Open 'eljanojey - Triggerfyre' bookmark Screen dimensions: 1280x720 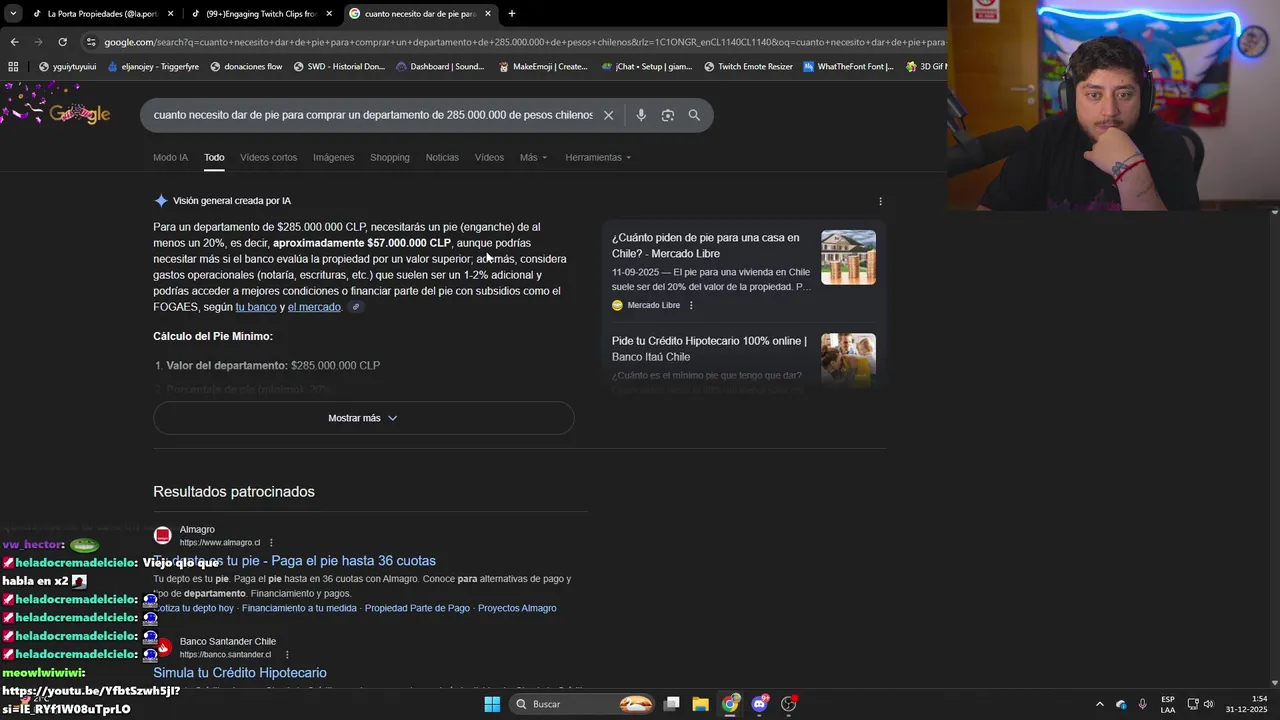[x=152, y=67]
